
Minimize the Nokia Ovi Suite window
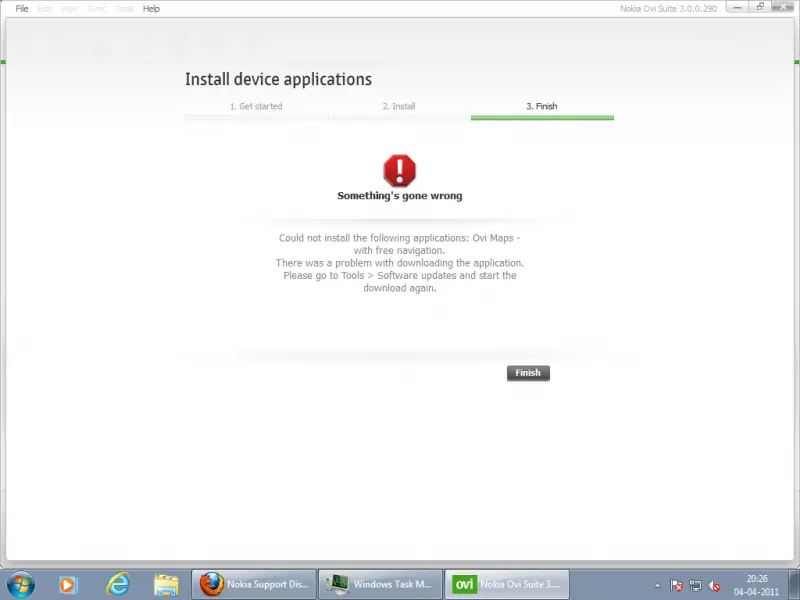tap(737, 7)
